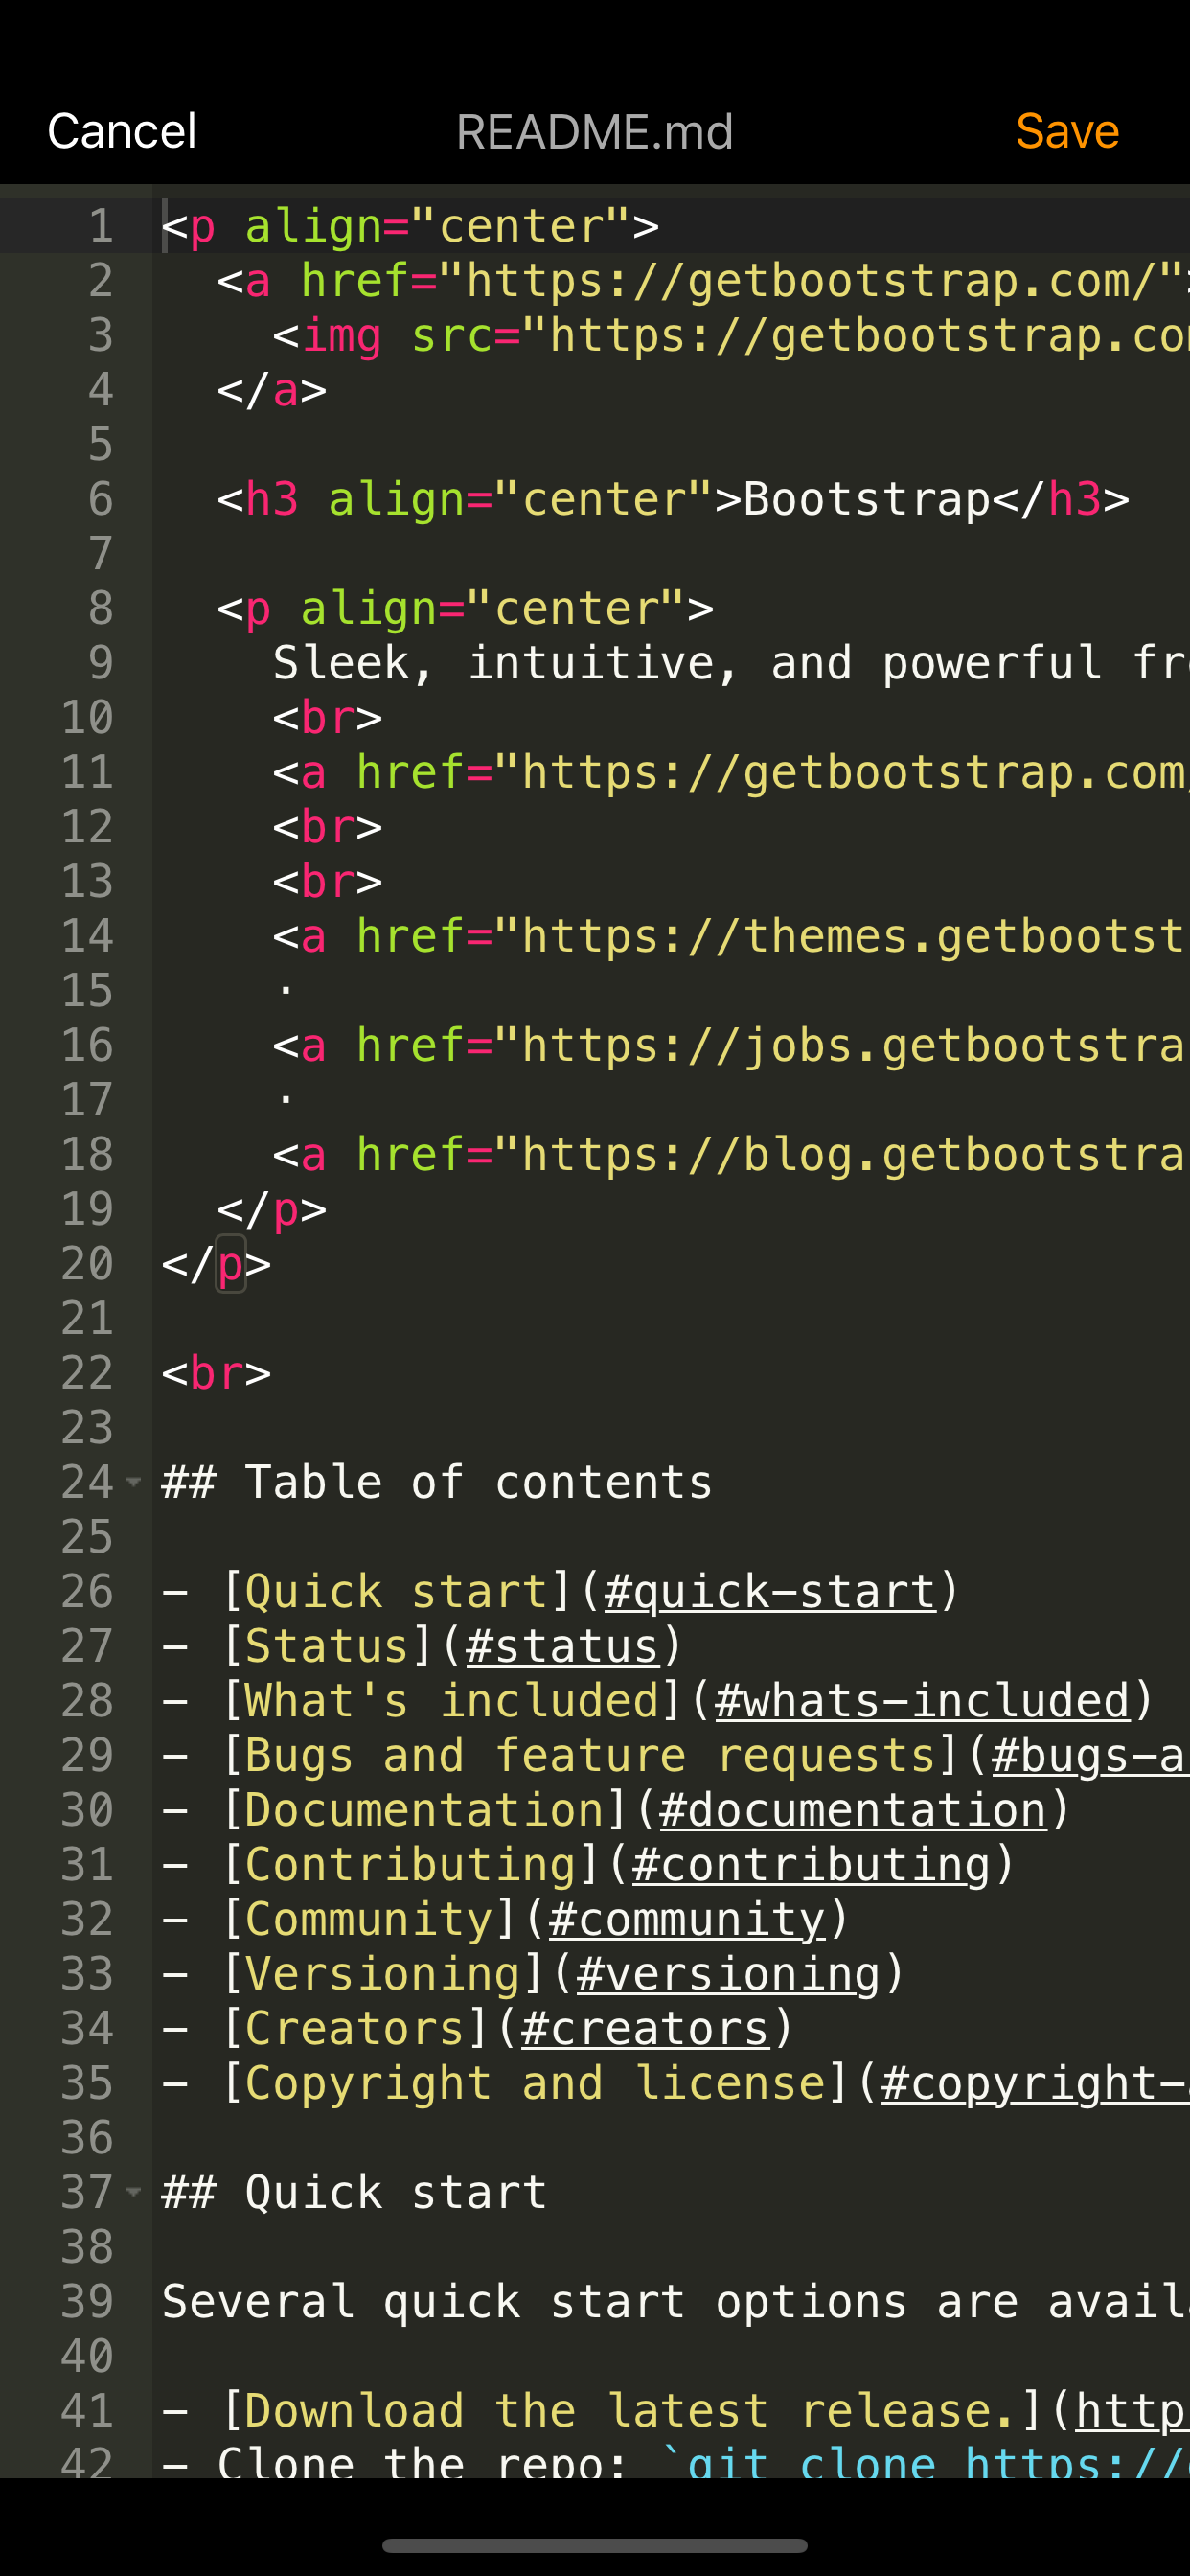Click the <br> tag on line 10
This screenshot has height=2576, width=1190.
click(x=327, y=718)
